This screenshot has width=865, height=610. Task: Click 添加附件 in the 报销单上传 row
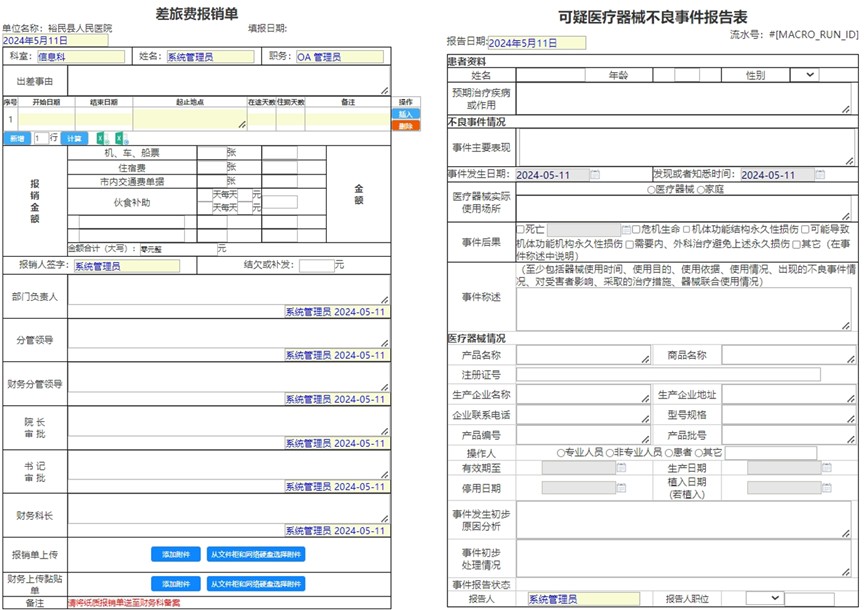click(x=175, y=554)
